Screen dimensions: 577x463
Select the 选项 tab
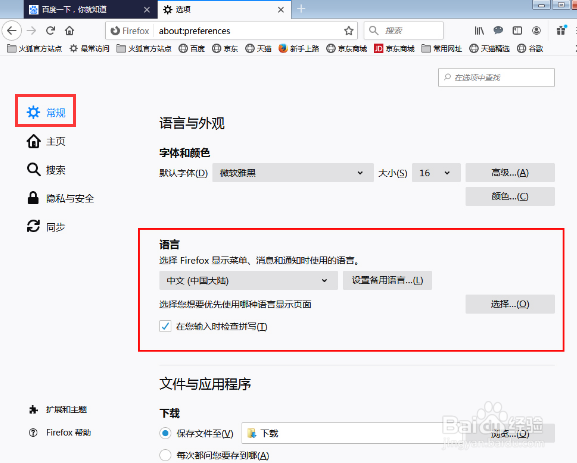[x=224, y=10]
